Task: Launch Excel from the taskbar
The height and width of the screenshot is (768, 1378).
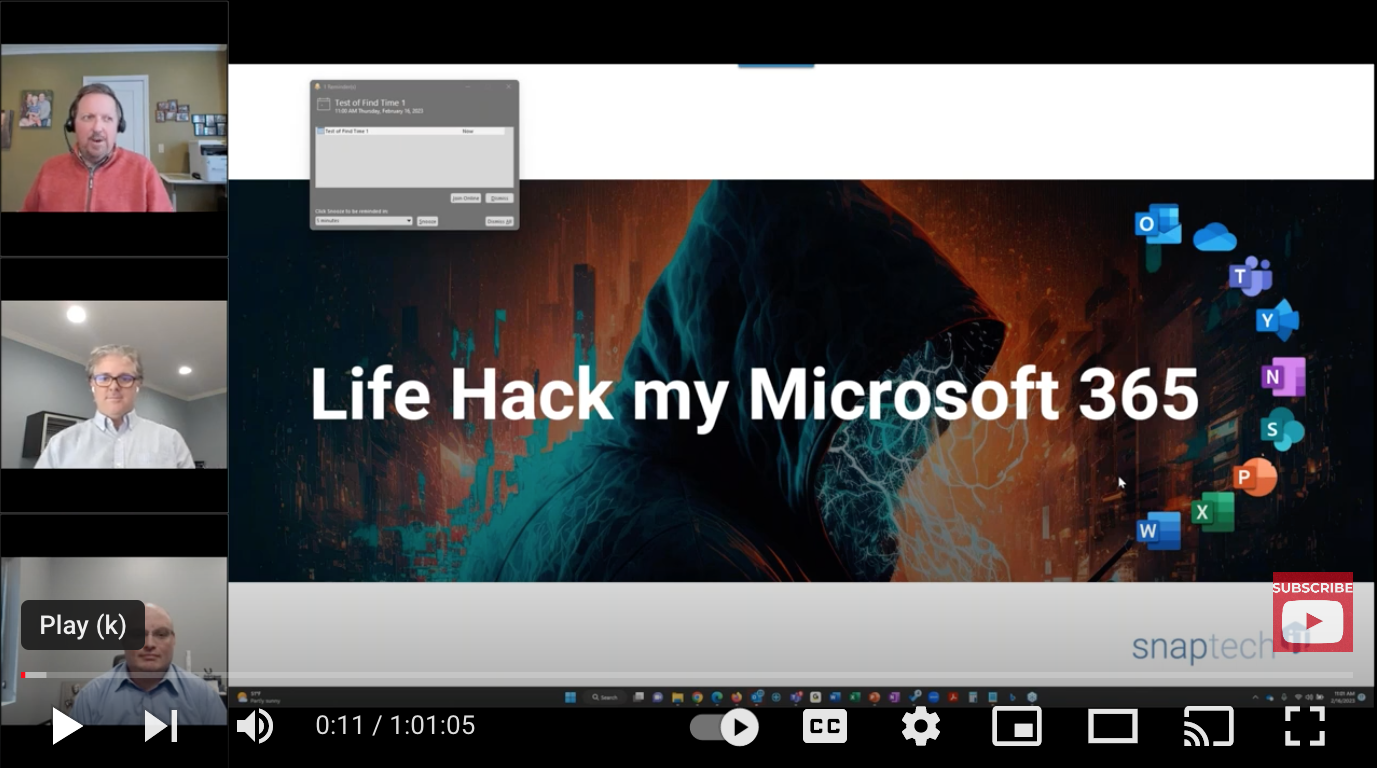Action: point(854,697)
